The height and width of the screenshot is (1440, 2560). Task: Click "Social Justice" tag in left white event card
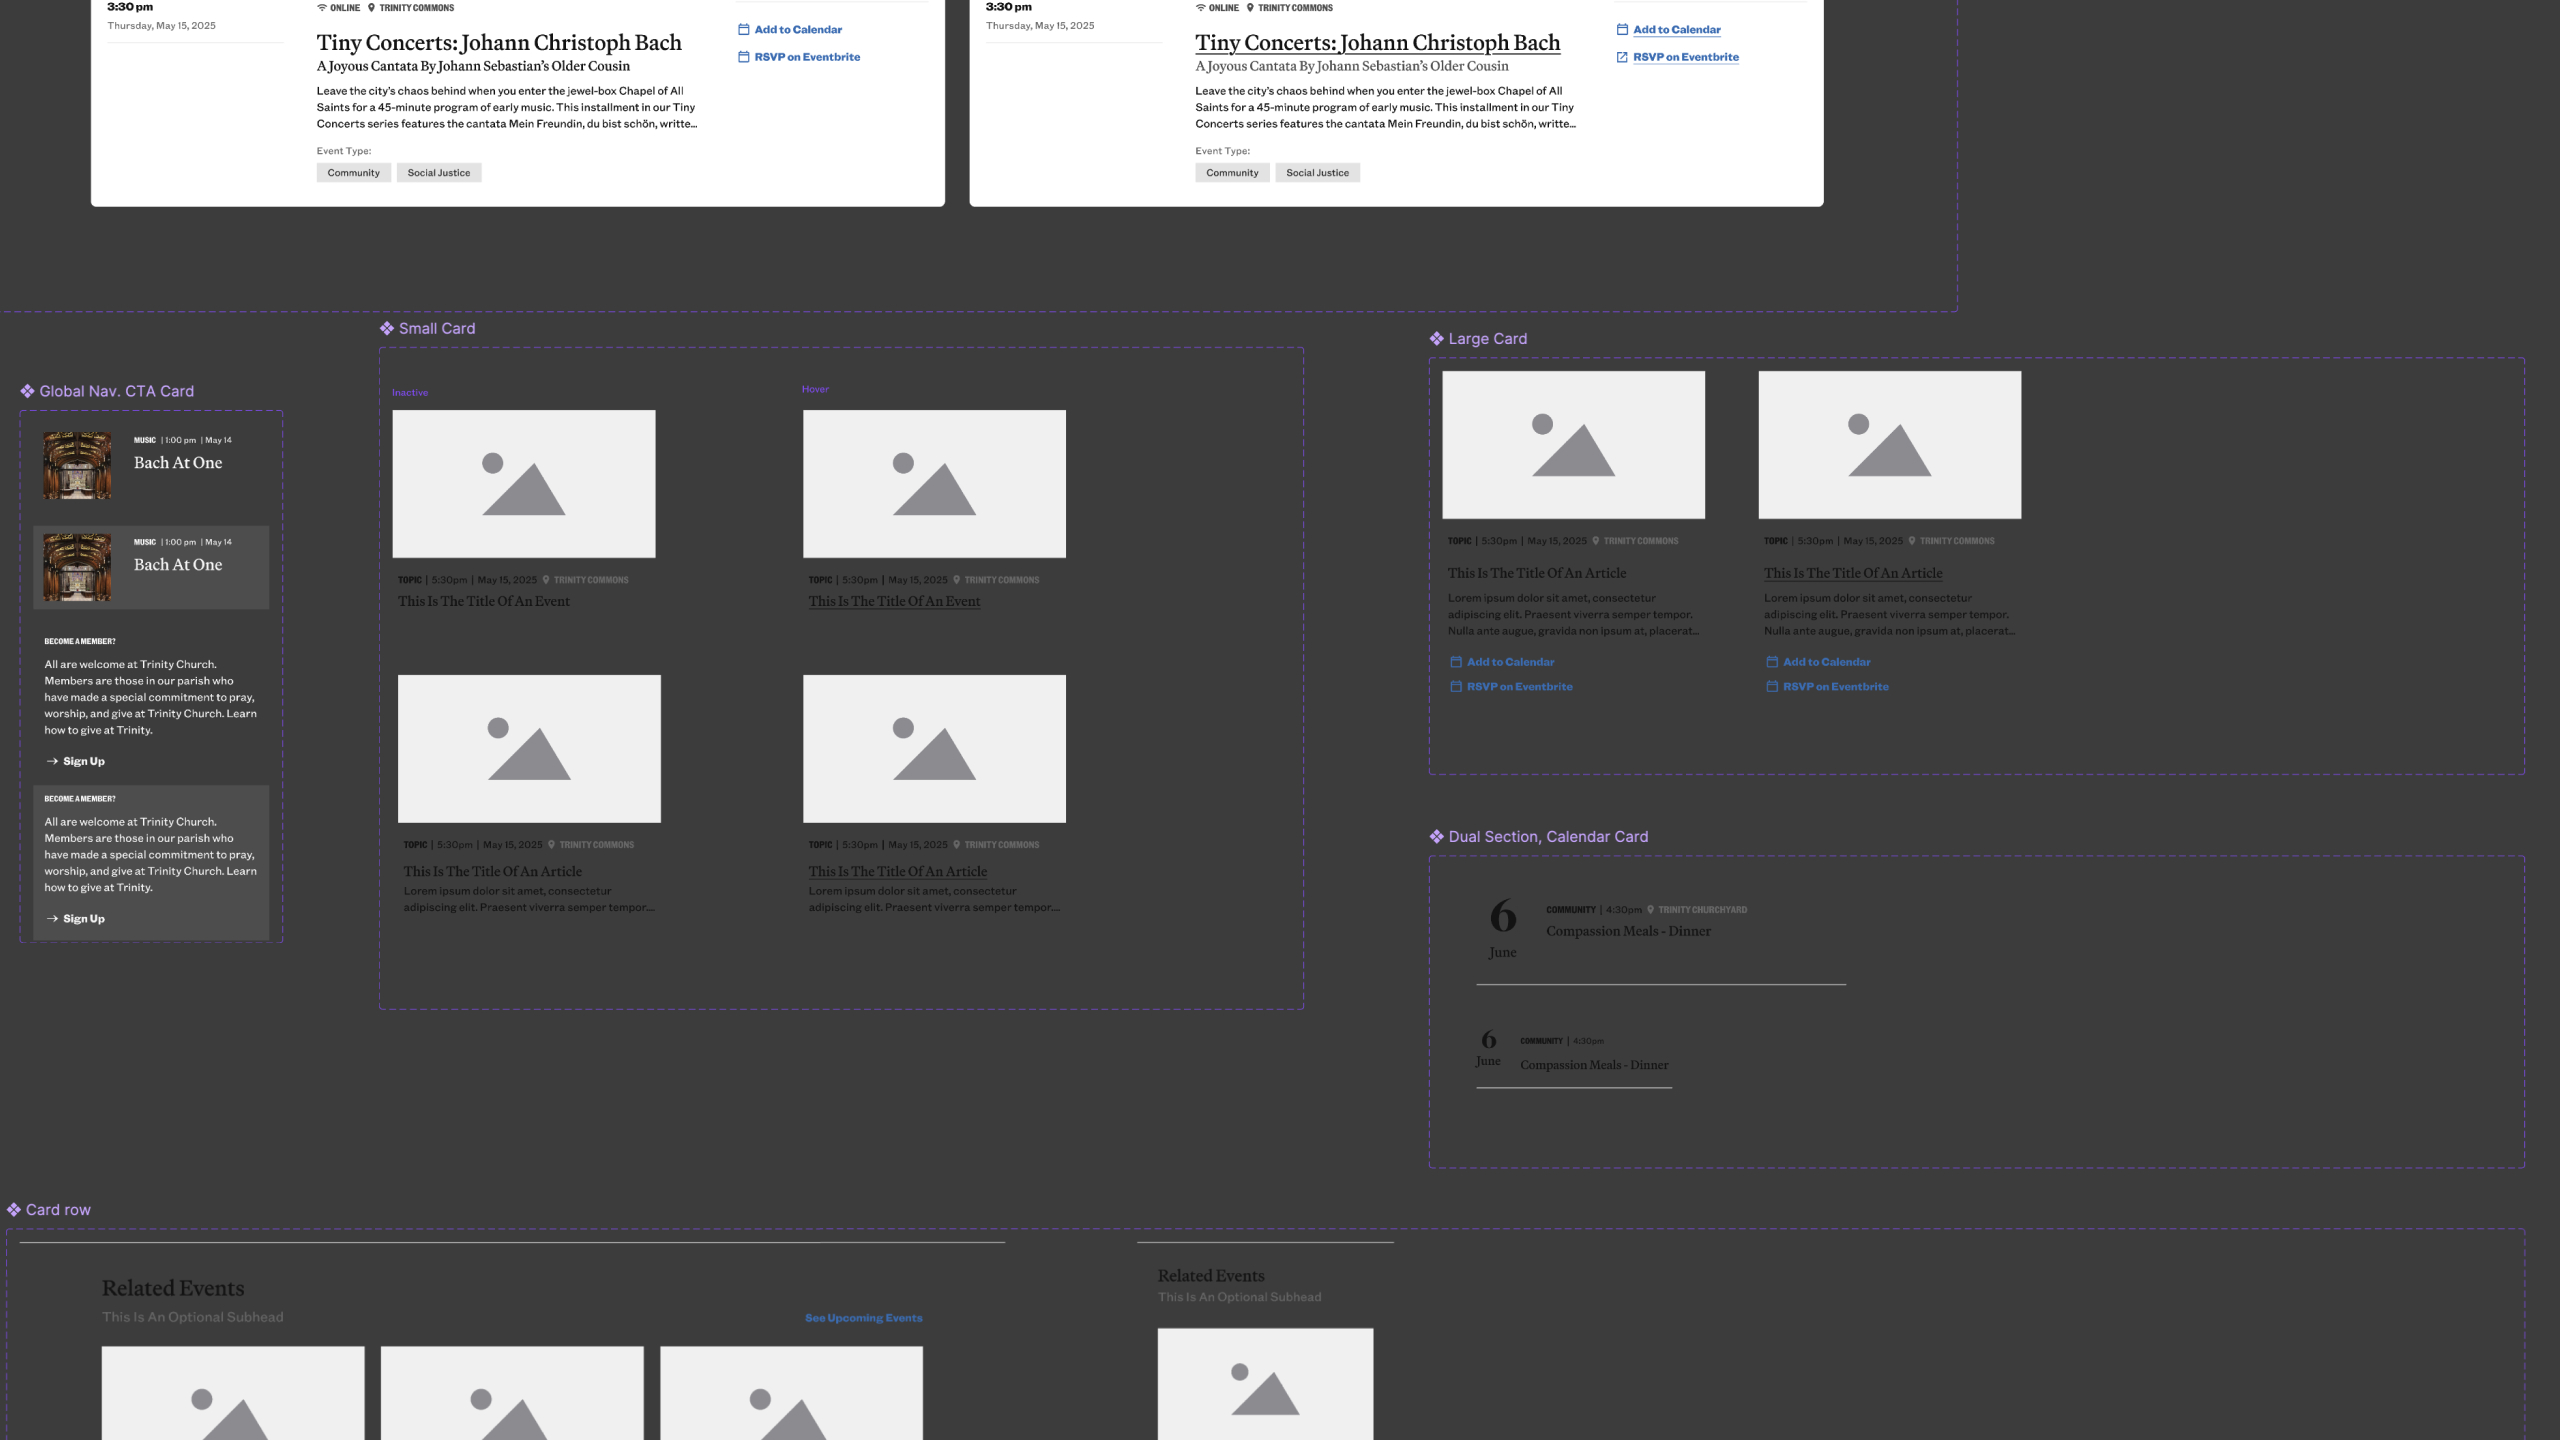[x=438, y=173]
